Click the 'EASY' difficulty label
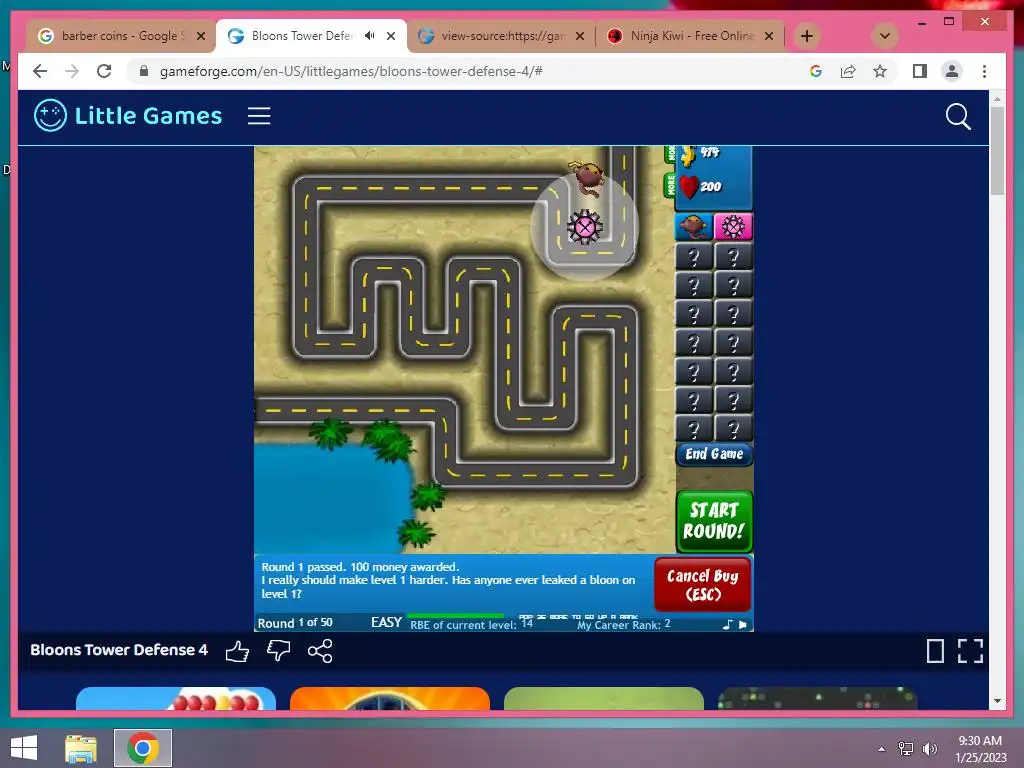1024x768 pixels. (x=386, y=622)
